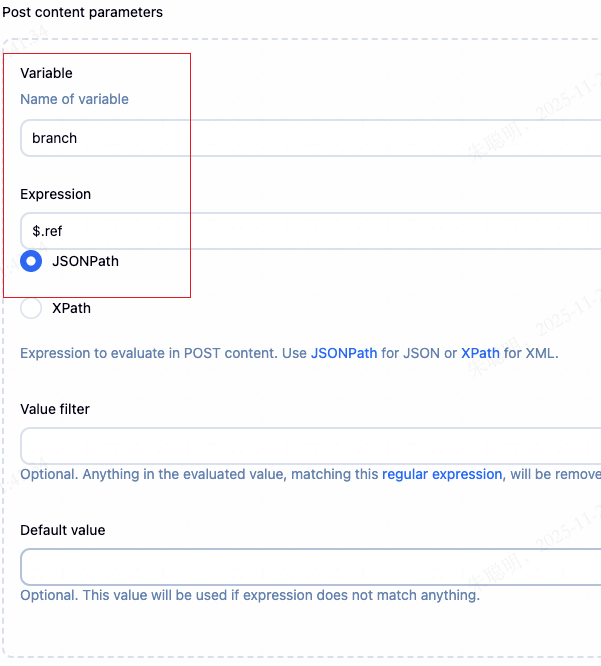This screenshot has width=601, height=666.
Task: Click the 'Value filter' section label
Action: 55,409
